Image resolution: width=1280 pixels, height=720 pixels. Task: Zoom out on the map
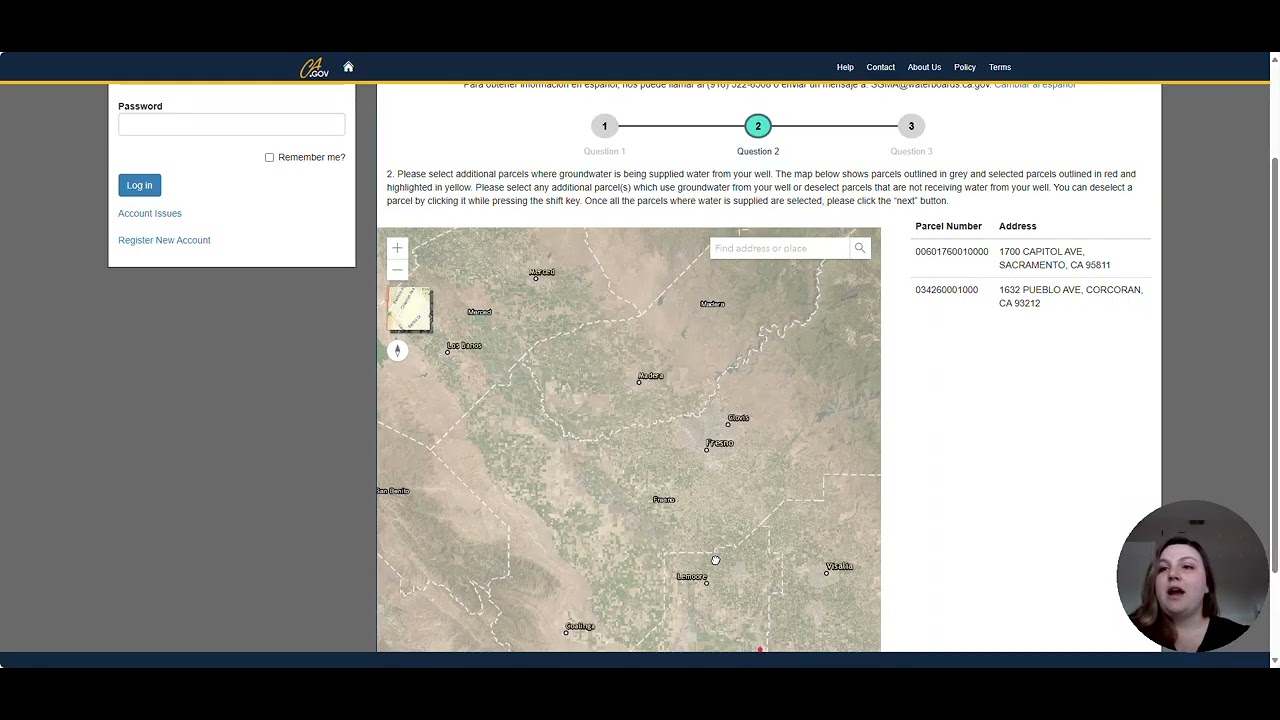click(397, 270)
